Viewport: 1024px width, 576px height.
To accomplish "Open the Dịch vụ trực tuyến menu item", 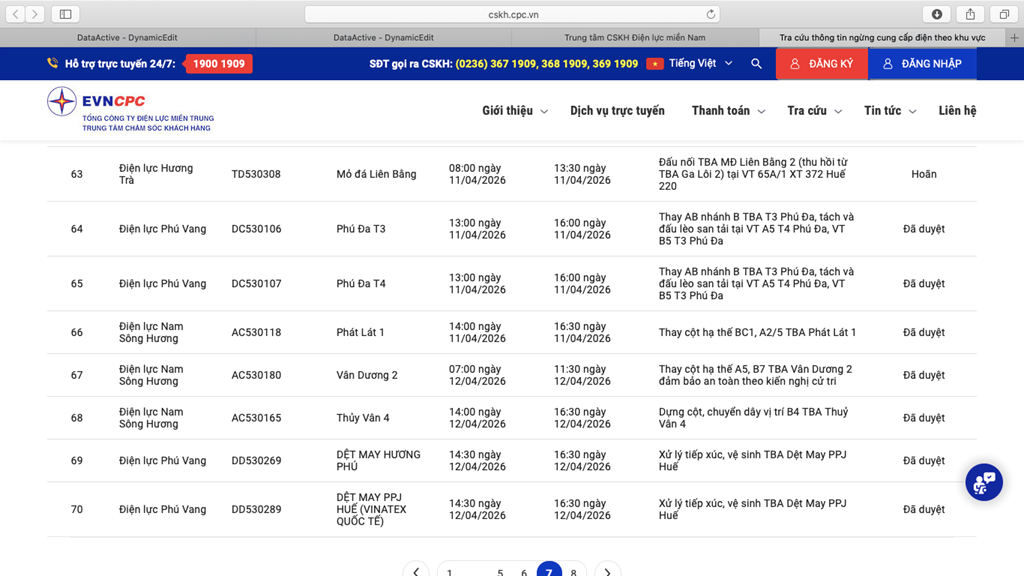I will click(617, 111).
